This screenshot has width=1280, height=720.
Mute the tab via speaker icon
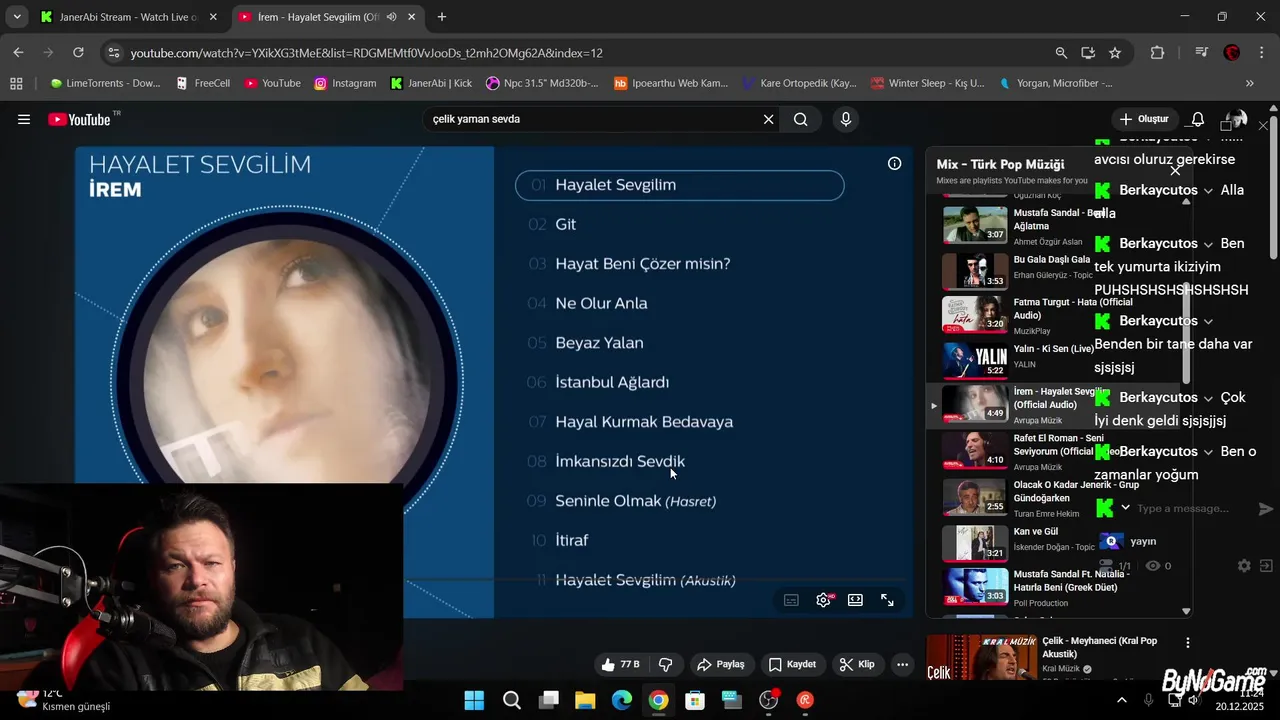pos(391,17)
